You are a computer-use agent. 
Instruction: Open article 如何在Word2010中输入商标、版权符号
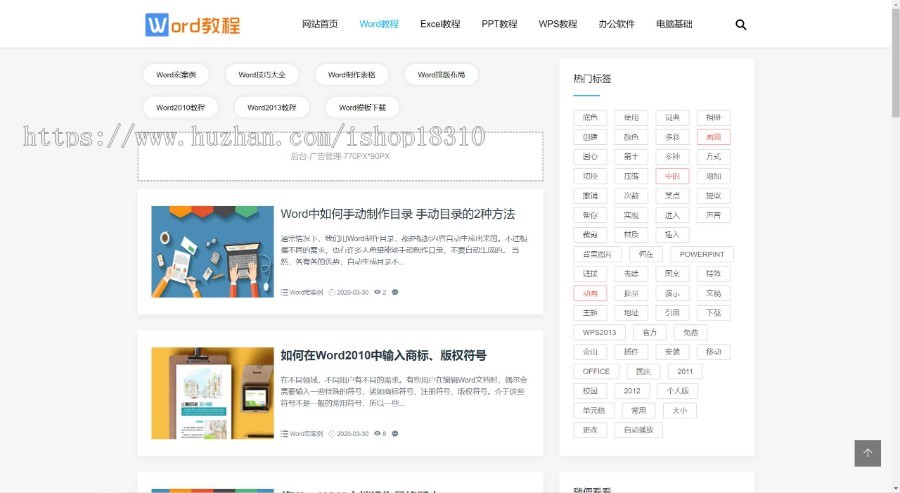383,355
